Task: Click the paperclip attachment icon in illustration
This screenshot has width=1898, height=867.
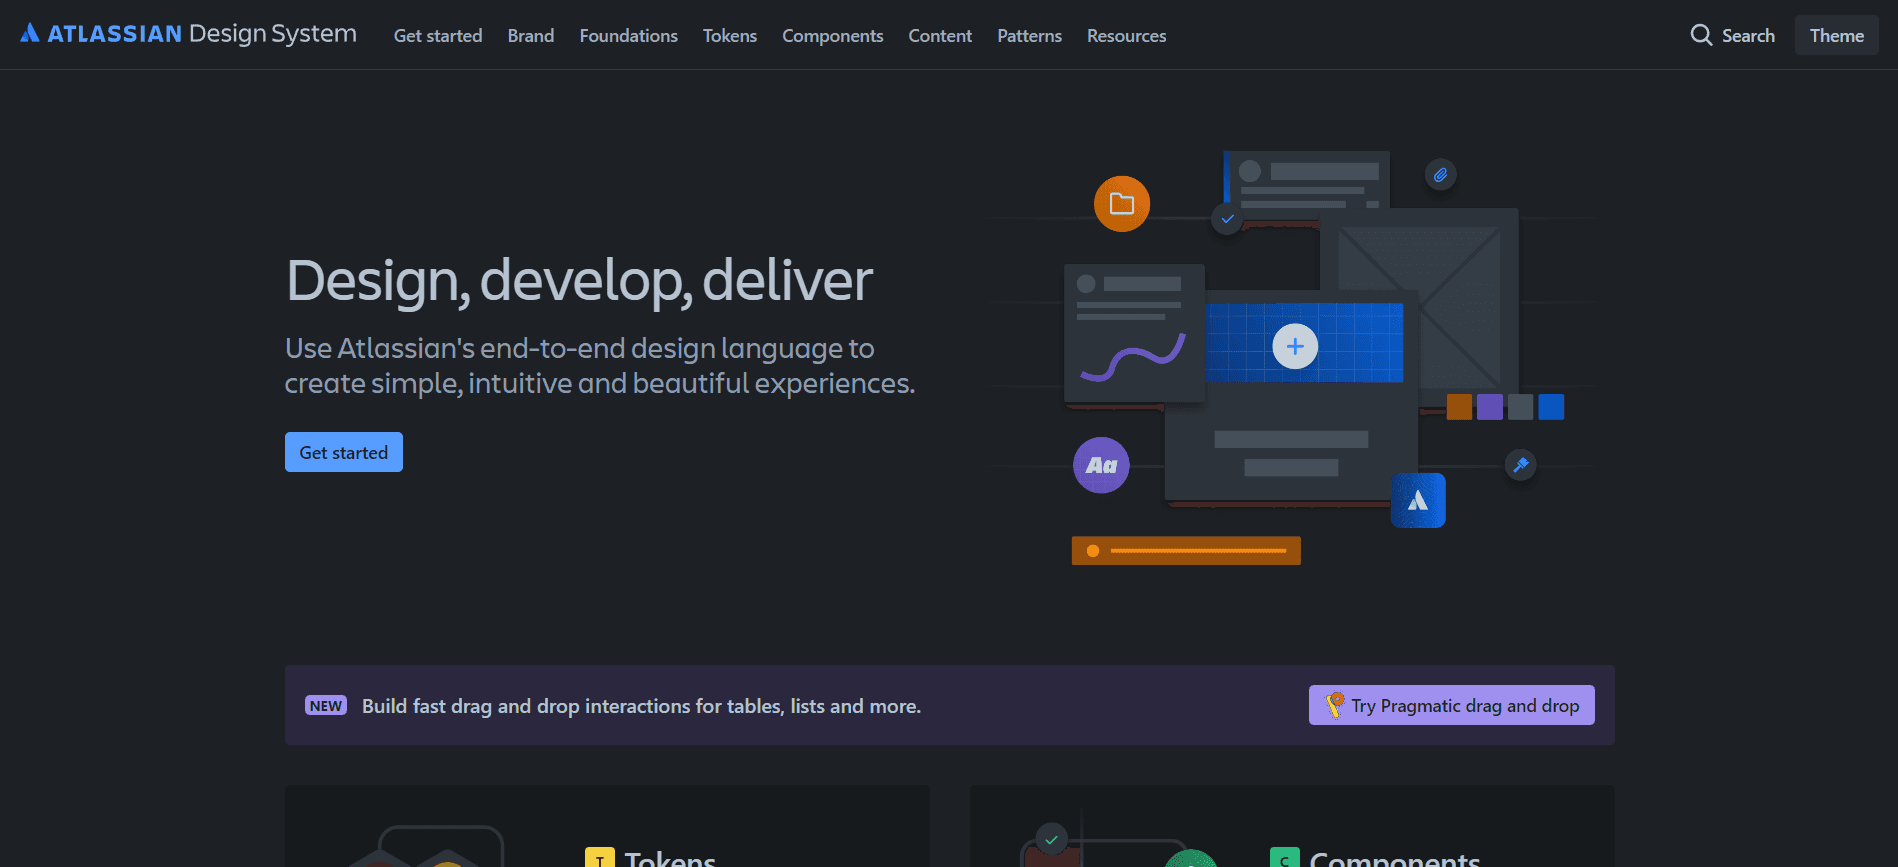Action: pos(1440,175)
